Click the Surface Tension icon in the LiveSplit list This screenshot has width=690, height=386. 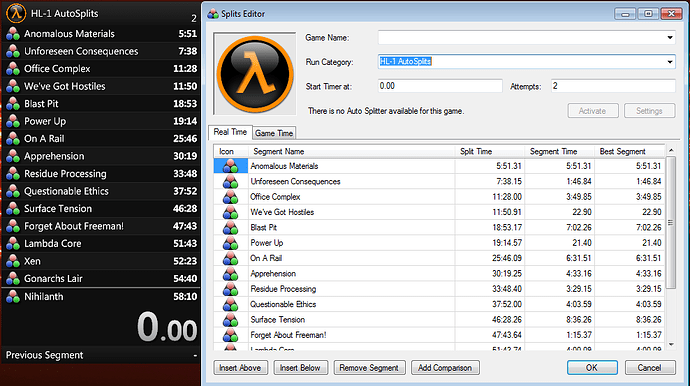pos(13,209)
